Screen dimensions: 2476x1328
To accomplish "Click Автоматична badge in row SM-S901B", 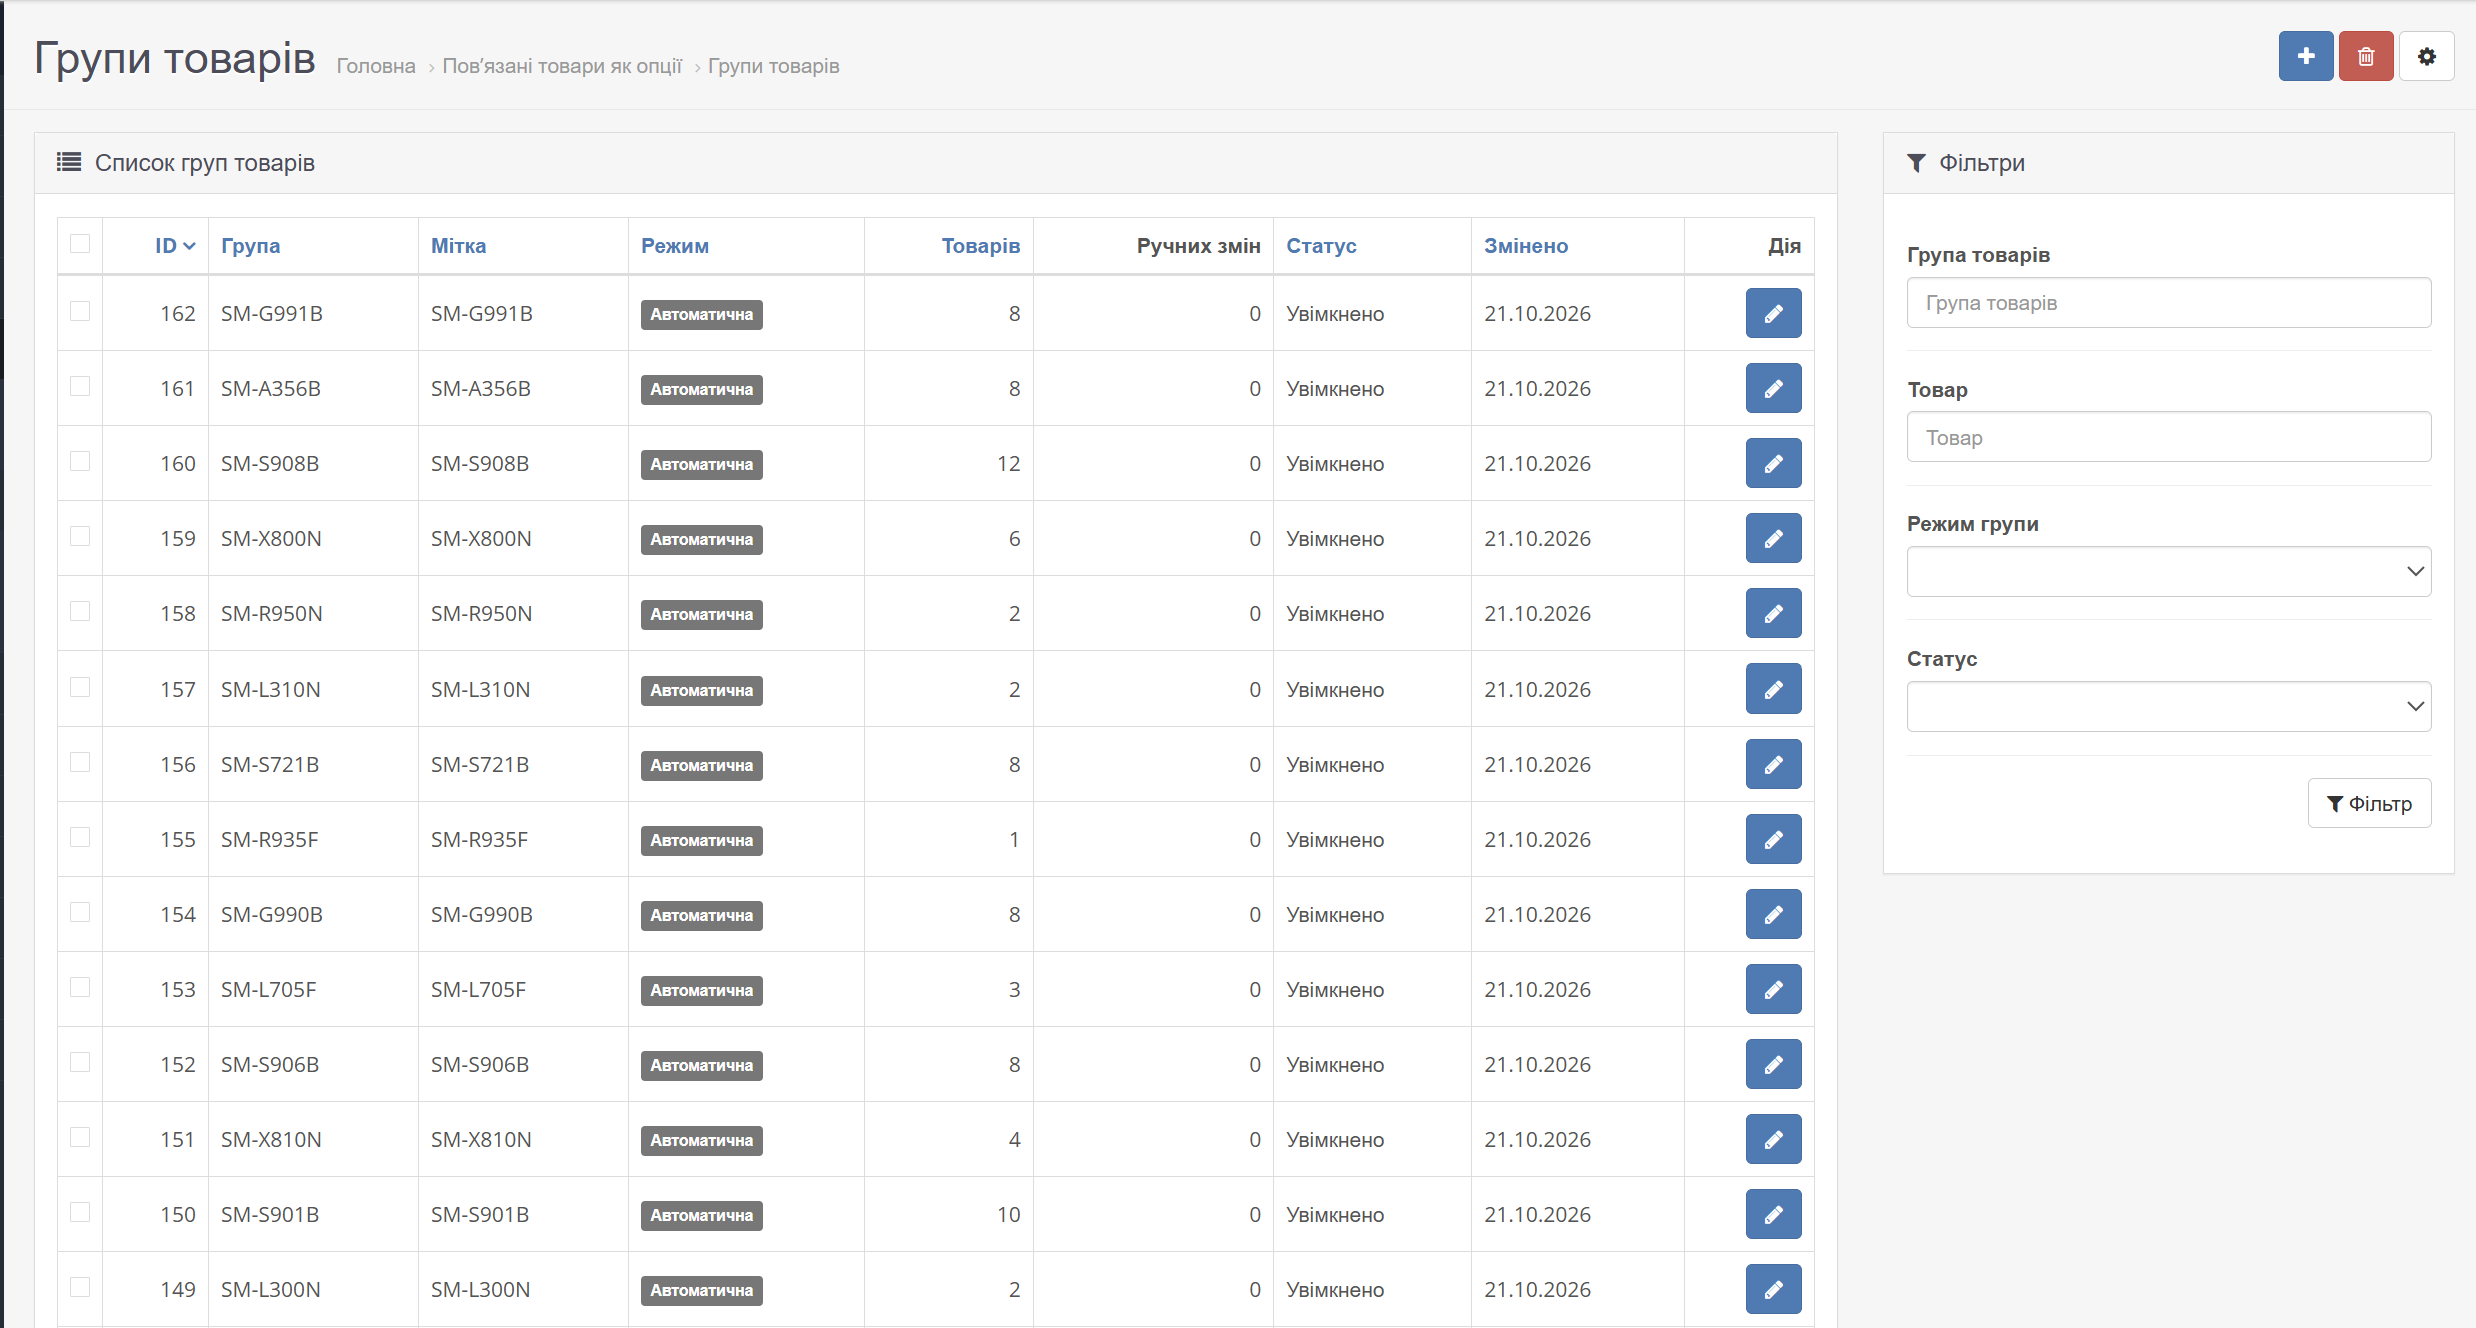I will pyautogui.click(x=701, y=1215).
